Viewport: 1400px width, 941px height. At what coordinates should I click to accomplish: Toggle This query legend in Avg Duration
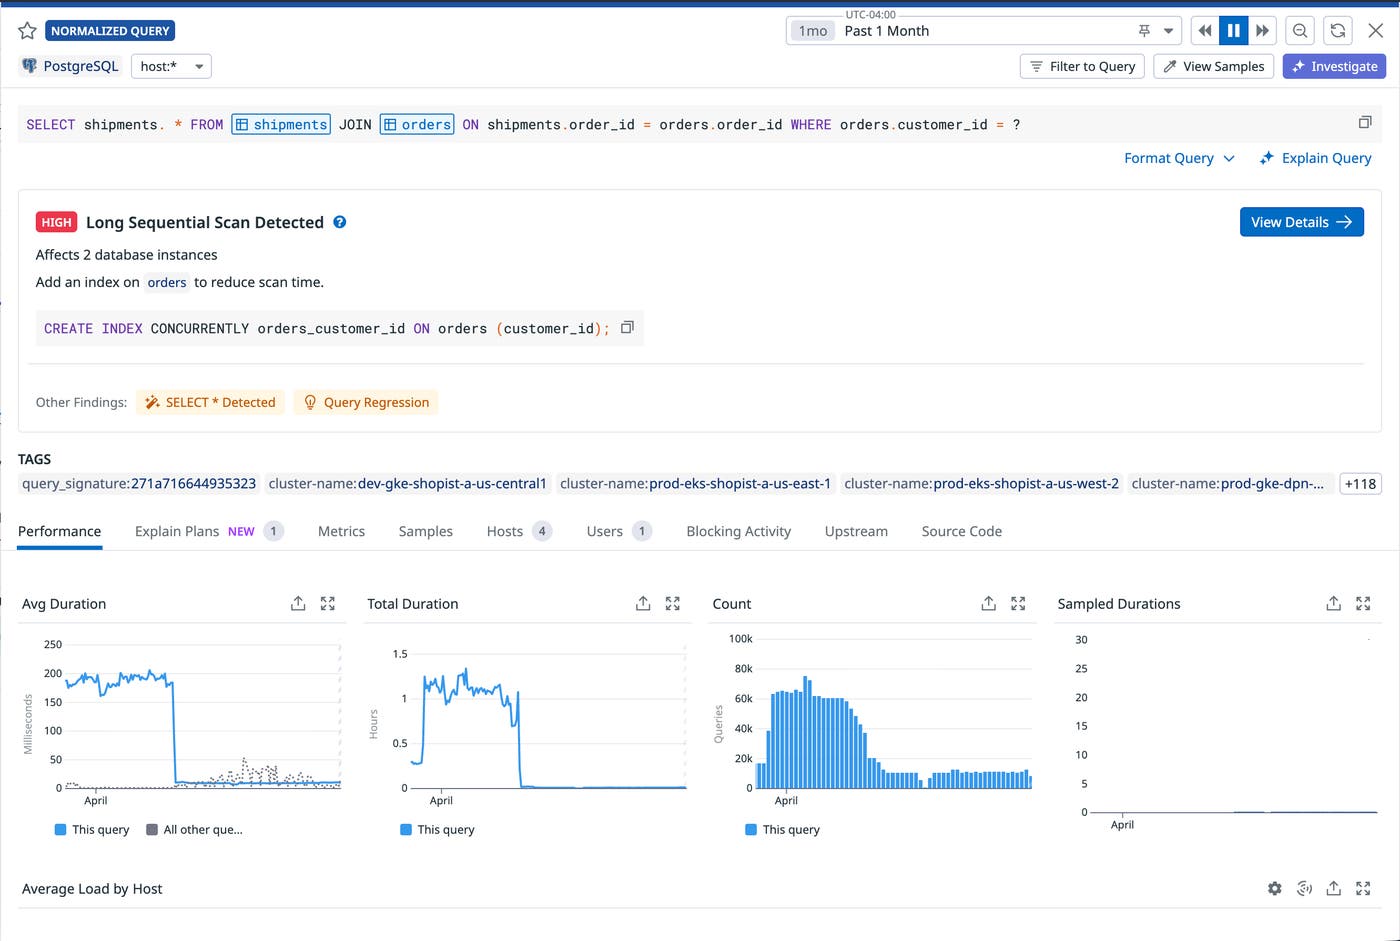coord(92,829)
